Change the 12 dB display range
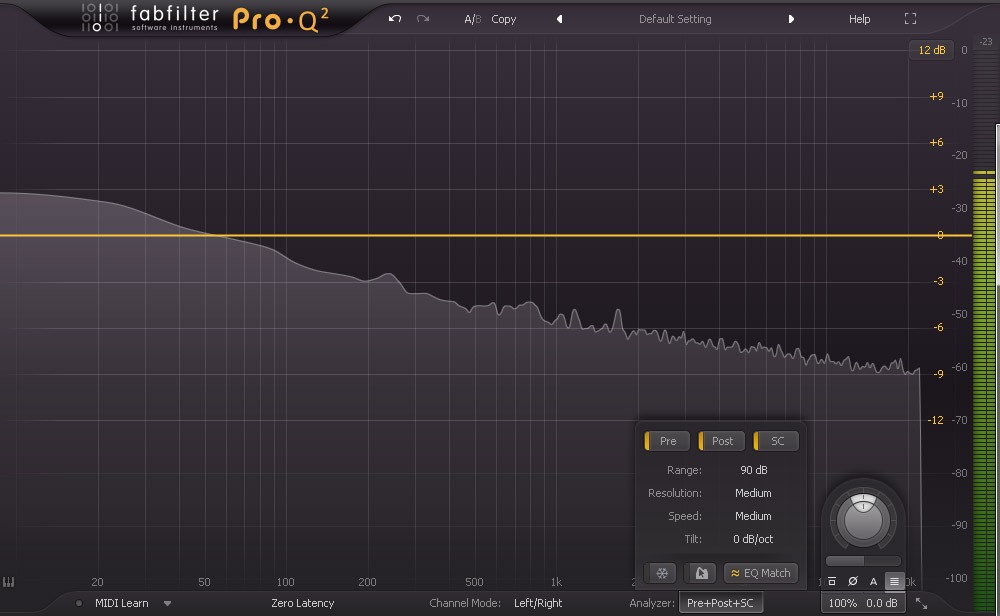This screenshot has height=616, width=1000. [931, 50]
